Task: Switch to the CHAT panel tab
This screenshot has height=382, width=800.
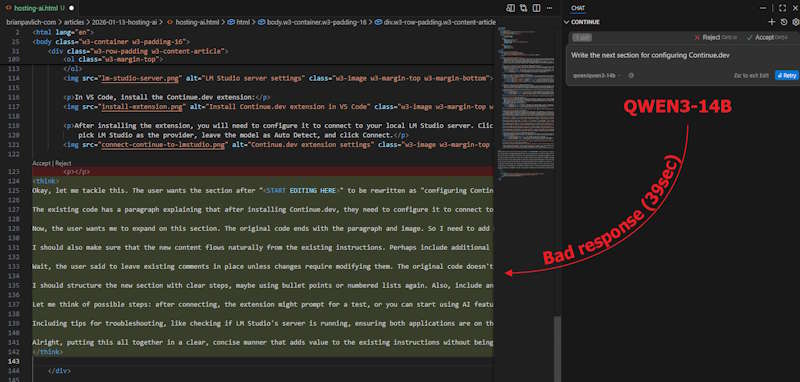Action: point(578,8)
